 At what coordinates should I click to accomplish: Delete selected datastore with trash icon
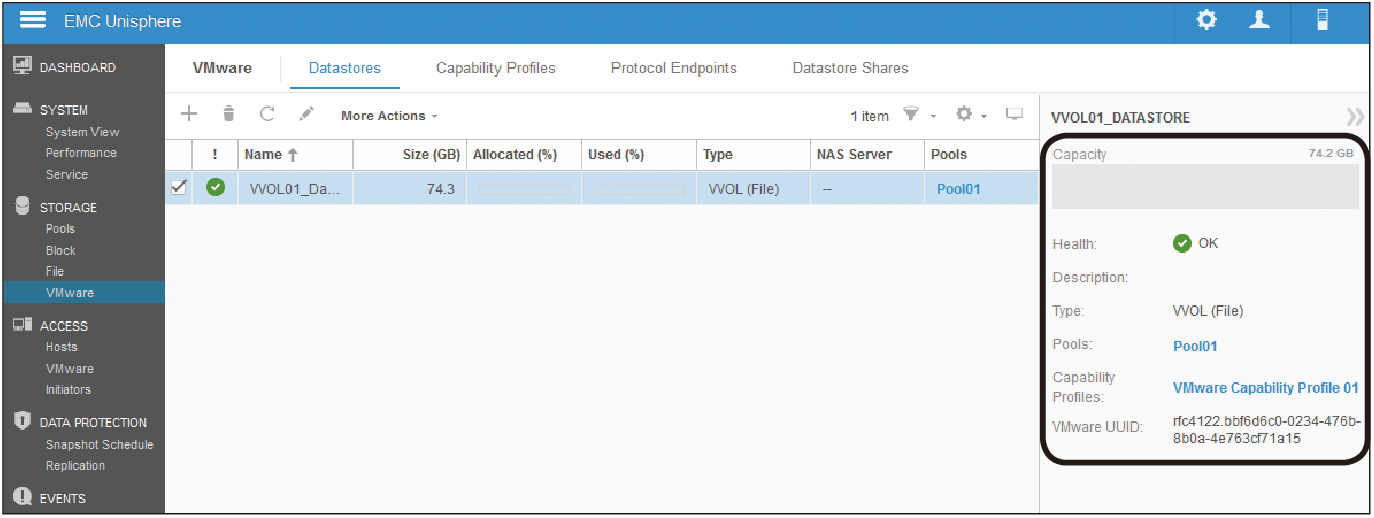pyautogui.click(x=229, y=114)
